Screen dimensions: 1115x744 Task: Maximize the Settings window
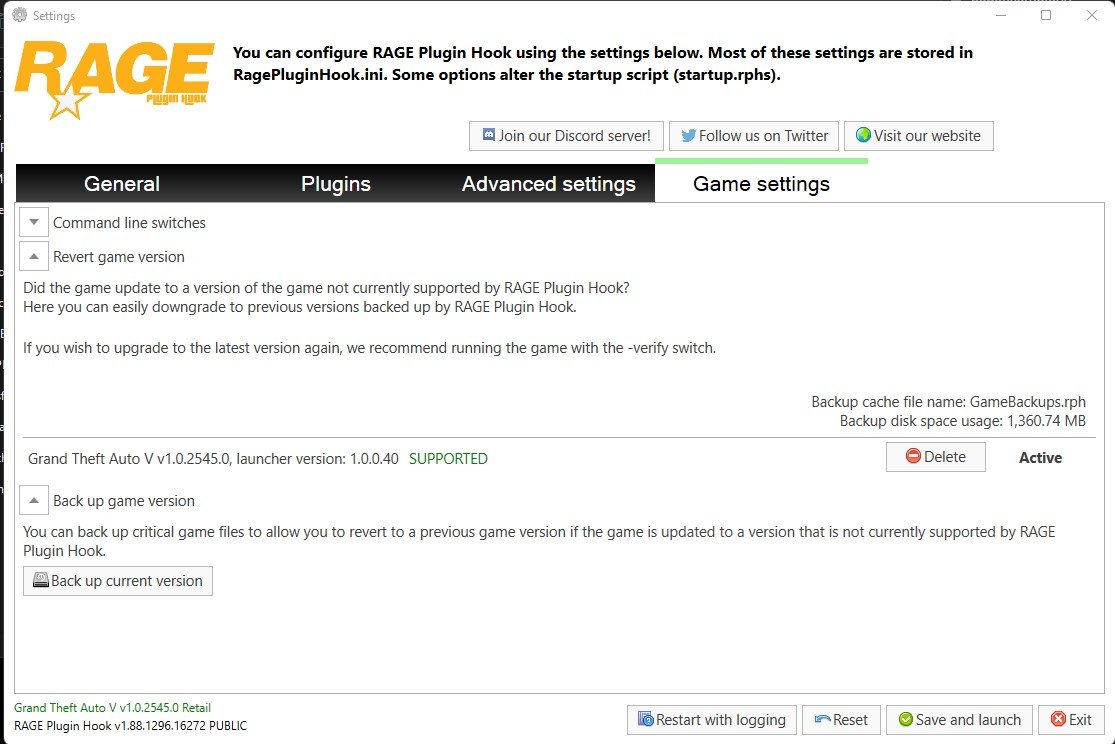point(1046,15)
